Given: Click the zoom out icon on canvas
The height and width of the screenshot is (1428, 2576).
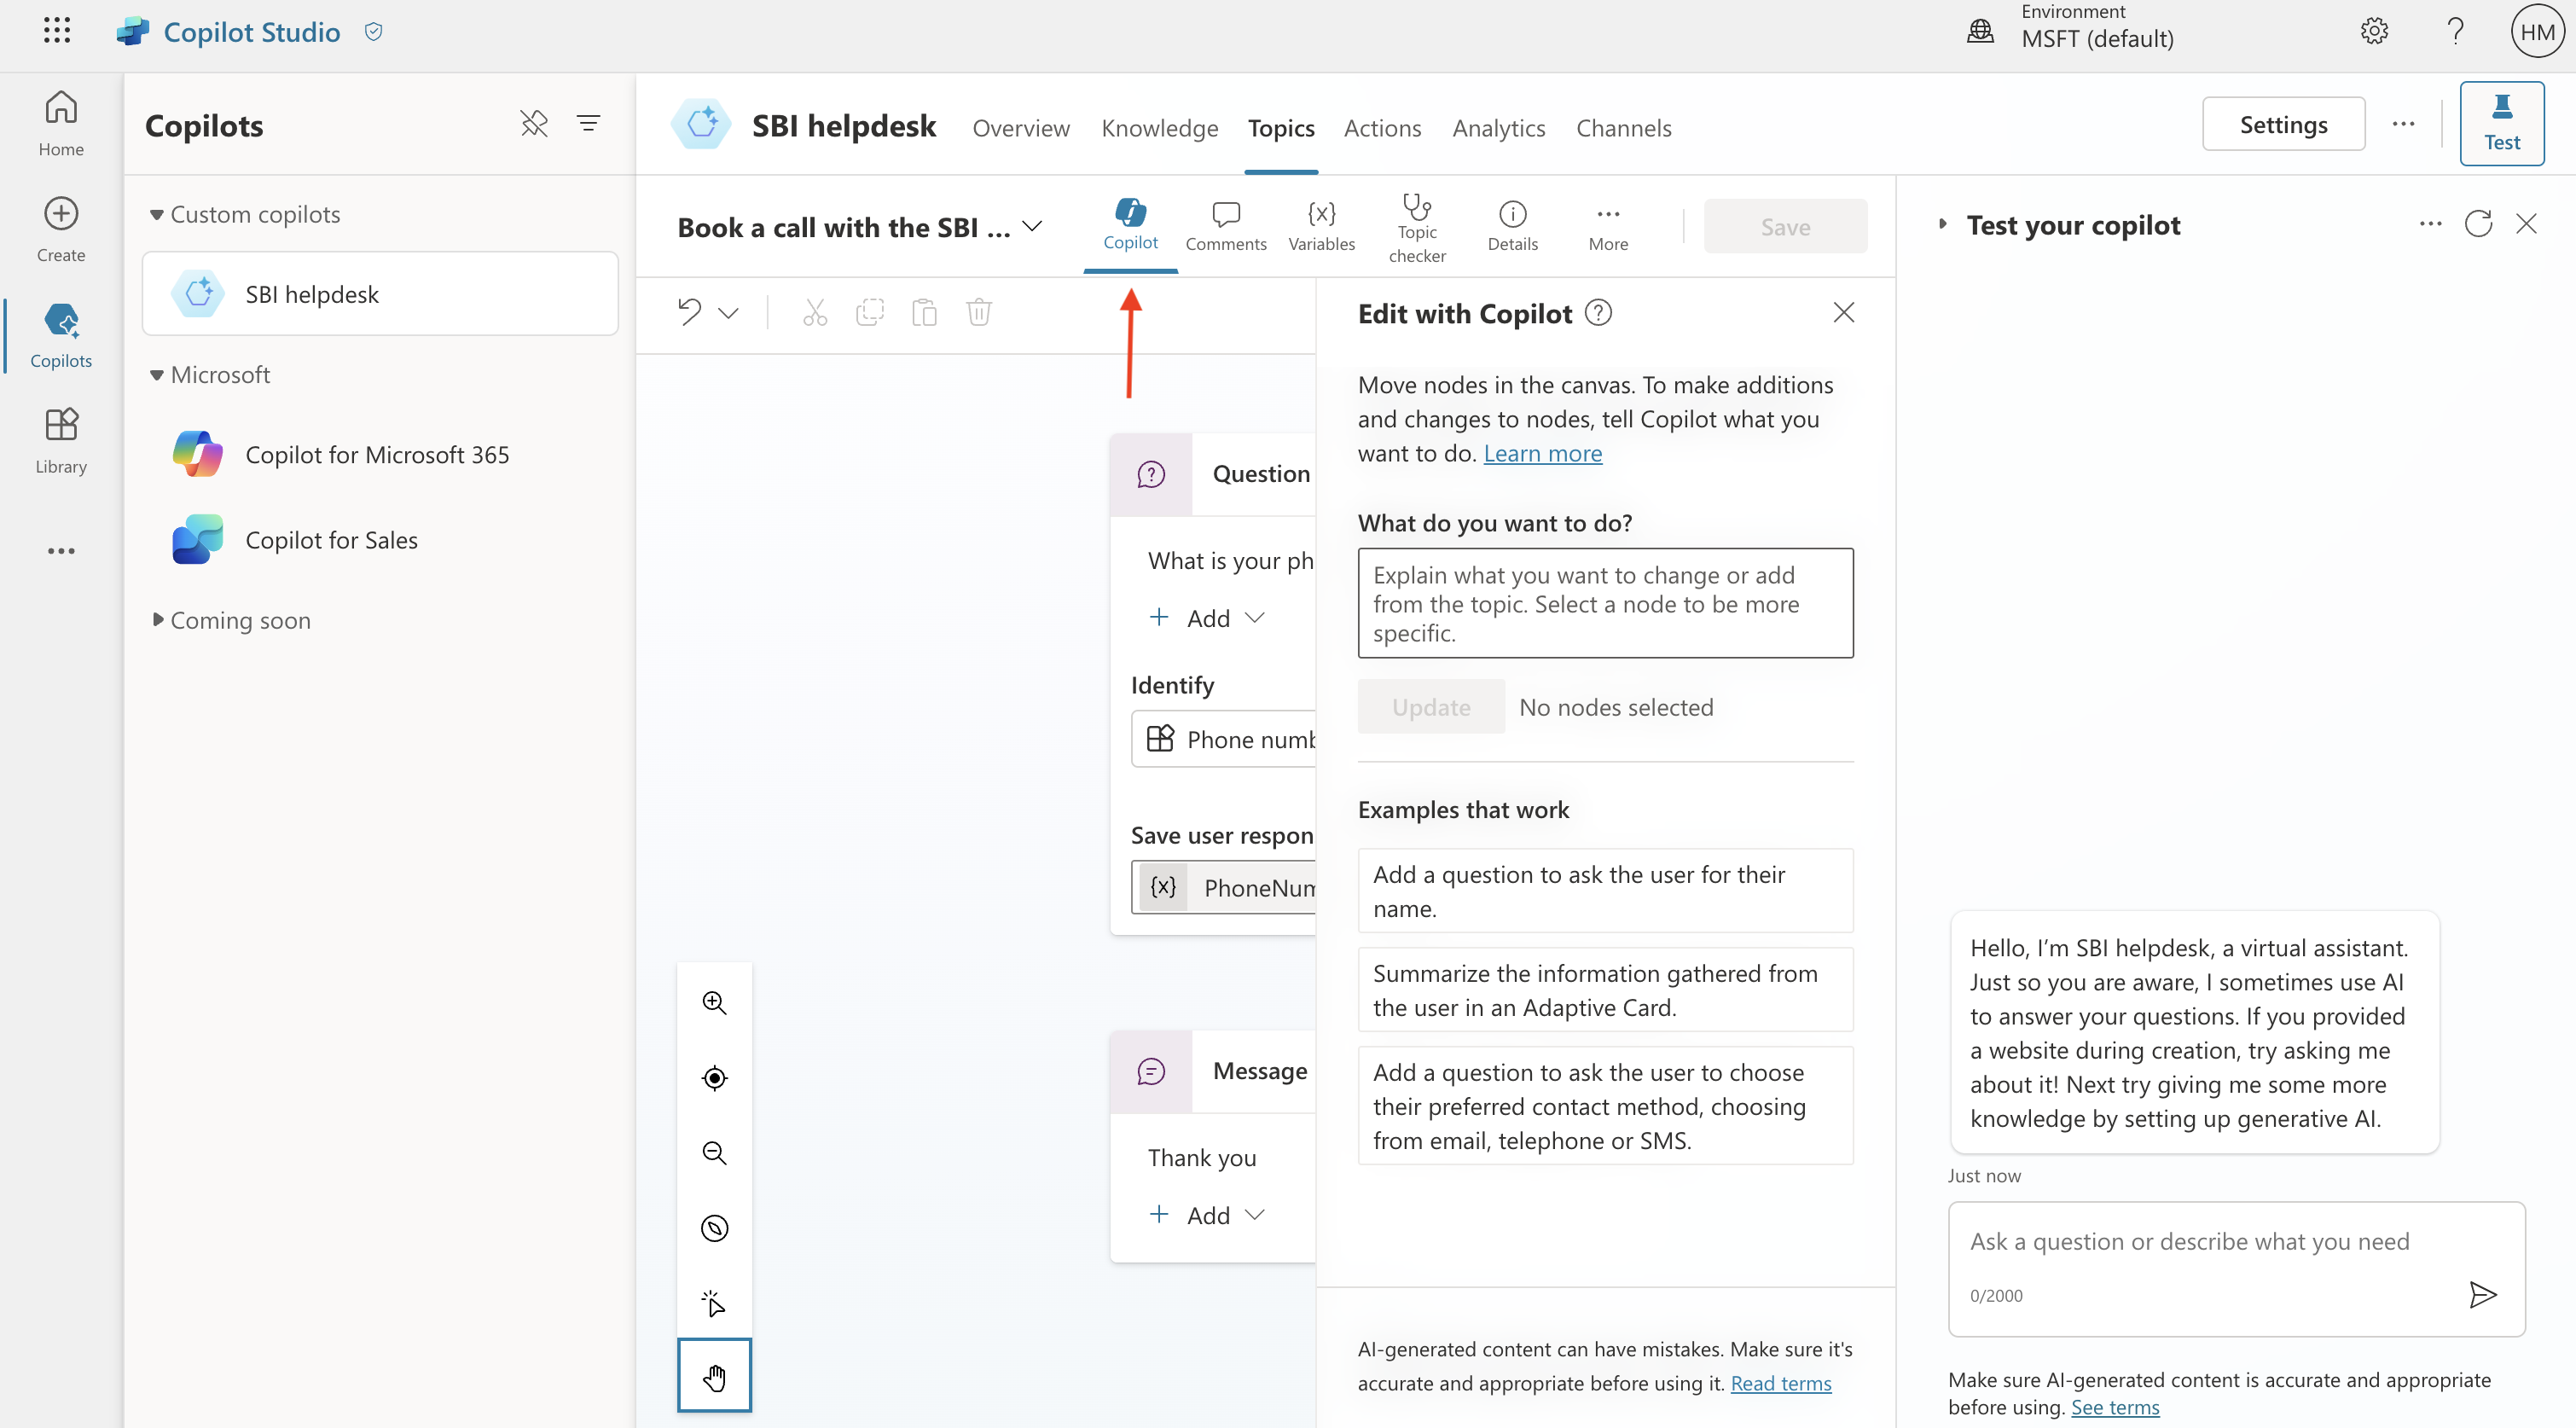Looking at the screenshot, I should click(714, 1153).
